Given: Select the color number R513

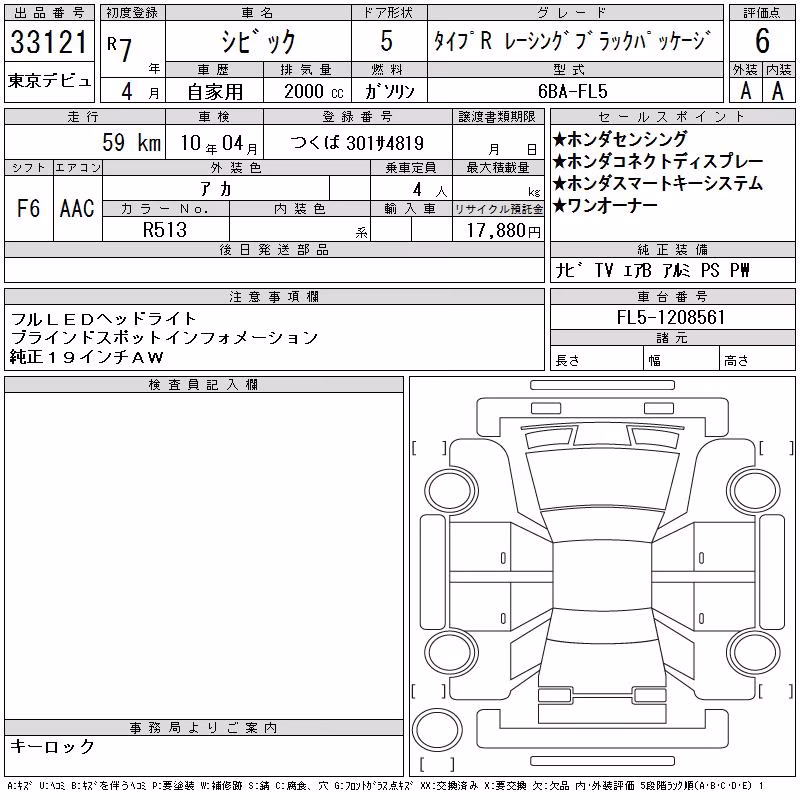Looking at the screenshot, I should pyautogui.click(x=165, y=230).
